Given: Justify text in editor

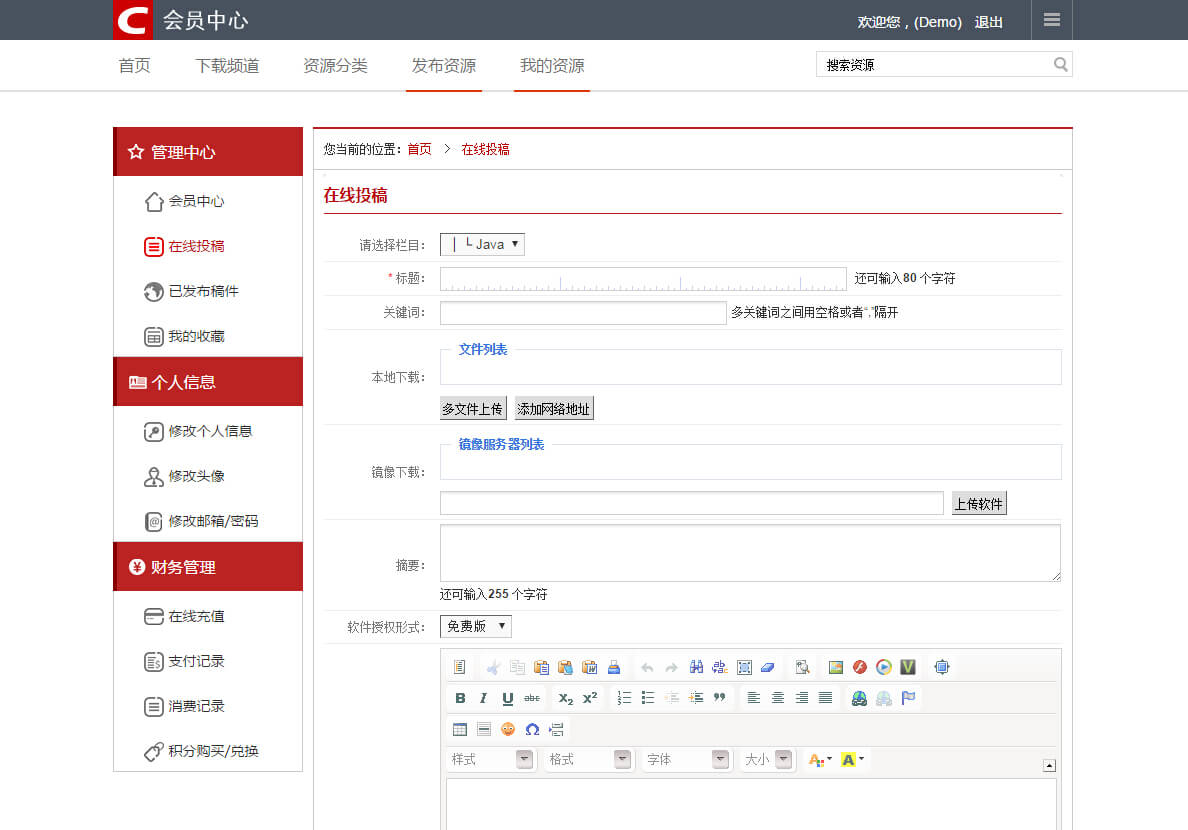Looking at the screenshot, I should pos(826,698).
